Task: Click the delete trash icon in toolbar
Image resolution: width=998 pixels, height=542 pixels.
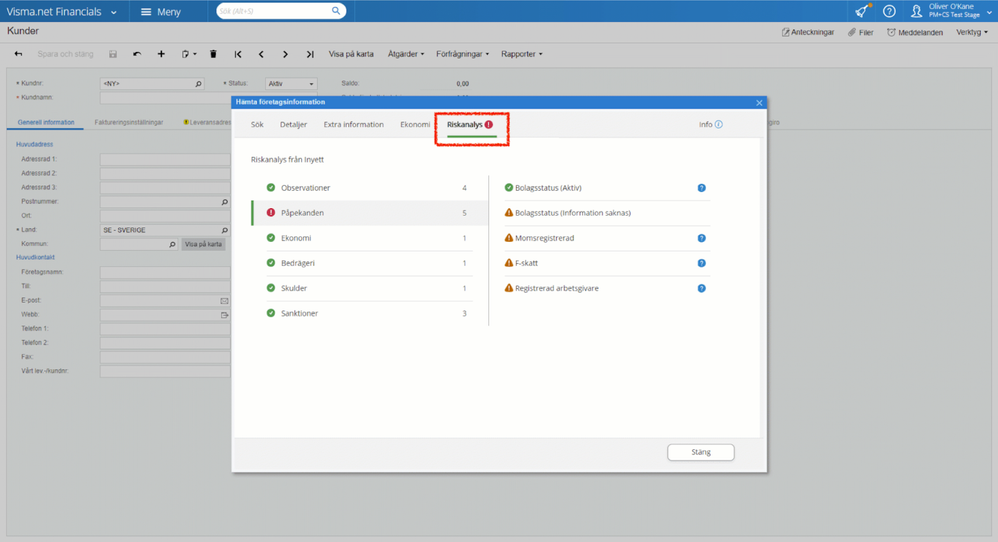Action: 213,54
